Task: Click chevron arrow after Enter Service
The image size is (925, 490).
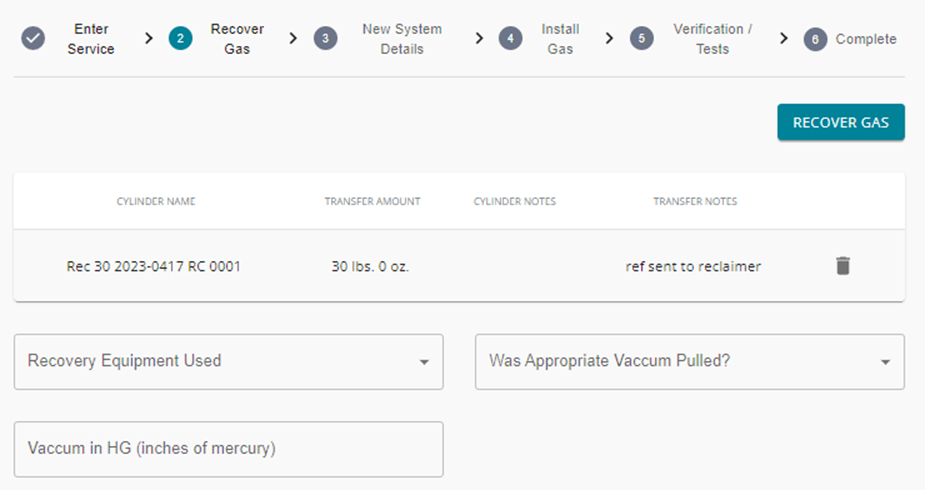Action: point(149,39)
